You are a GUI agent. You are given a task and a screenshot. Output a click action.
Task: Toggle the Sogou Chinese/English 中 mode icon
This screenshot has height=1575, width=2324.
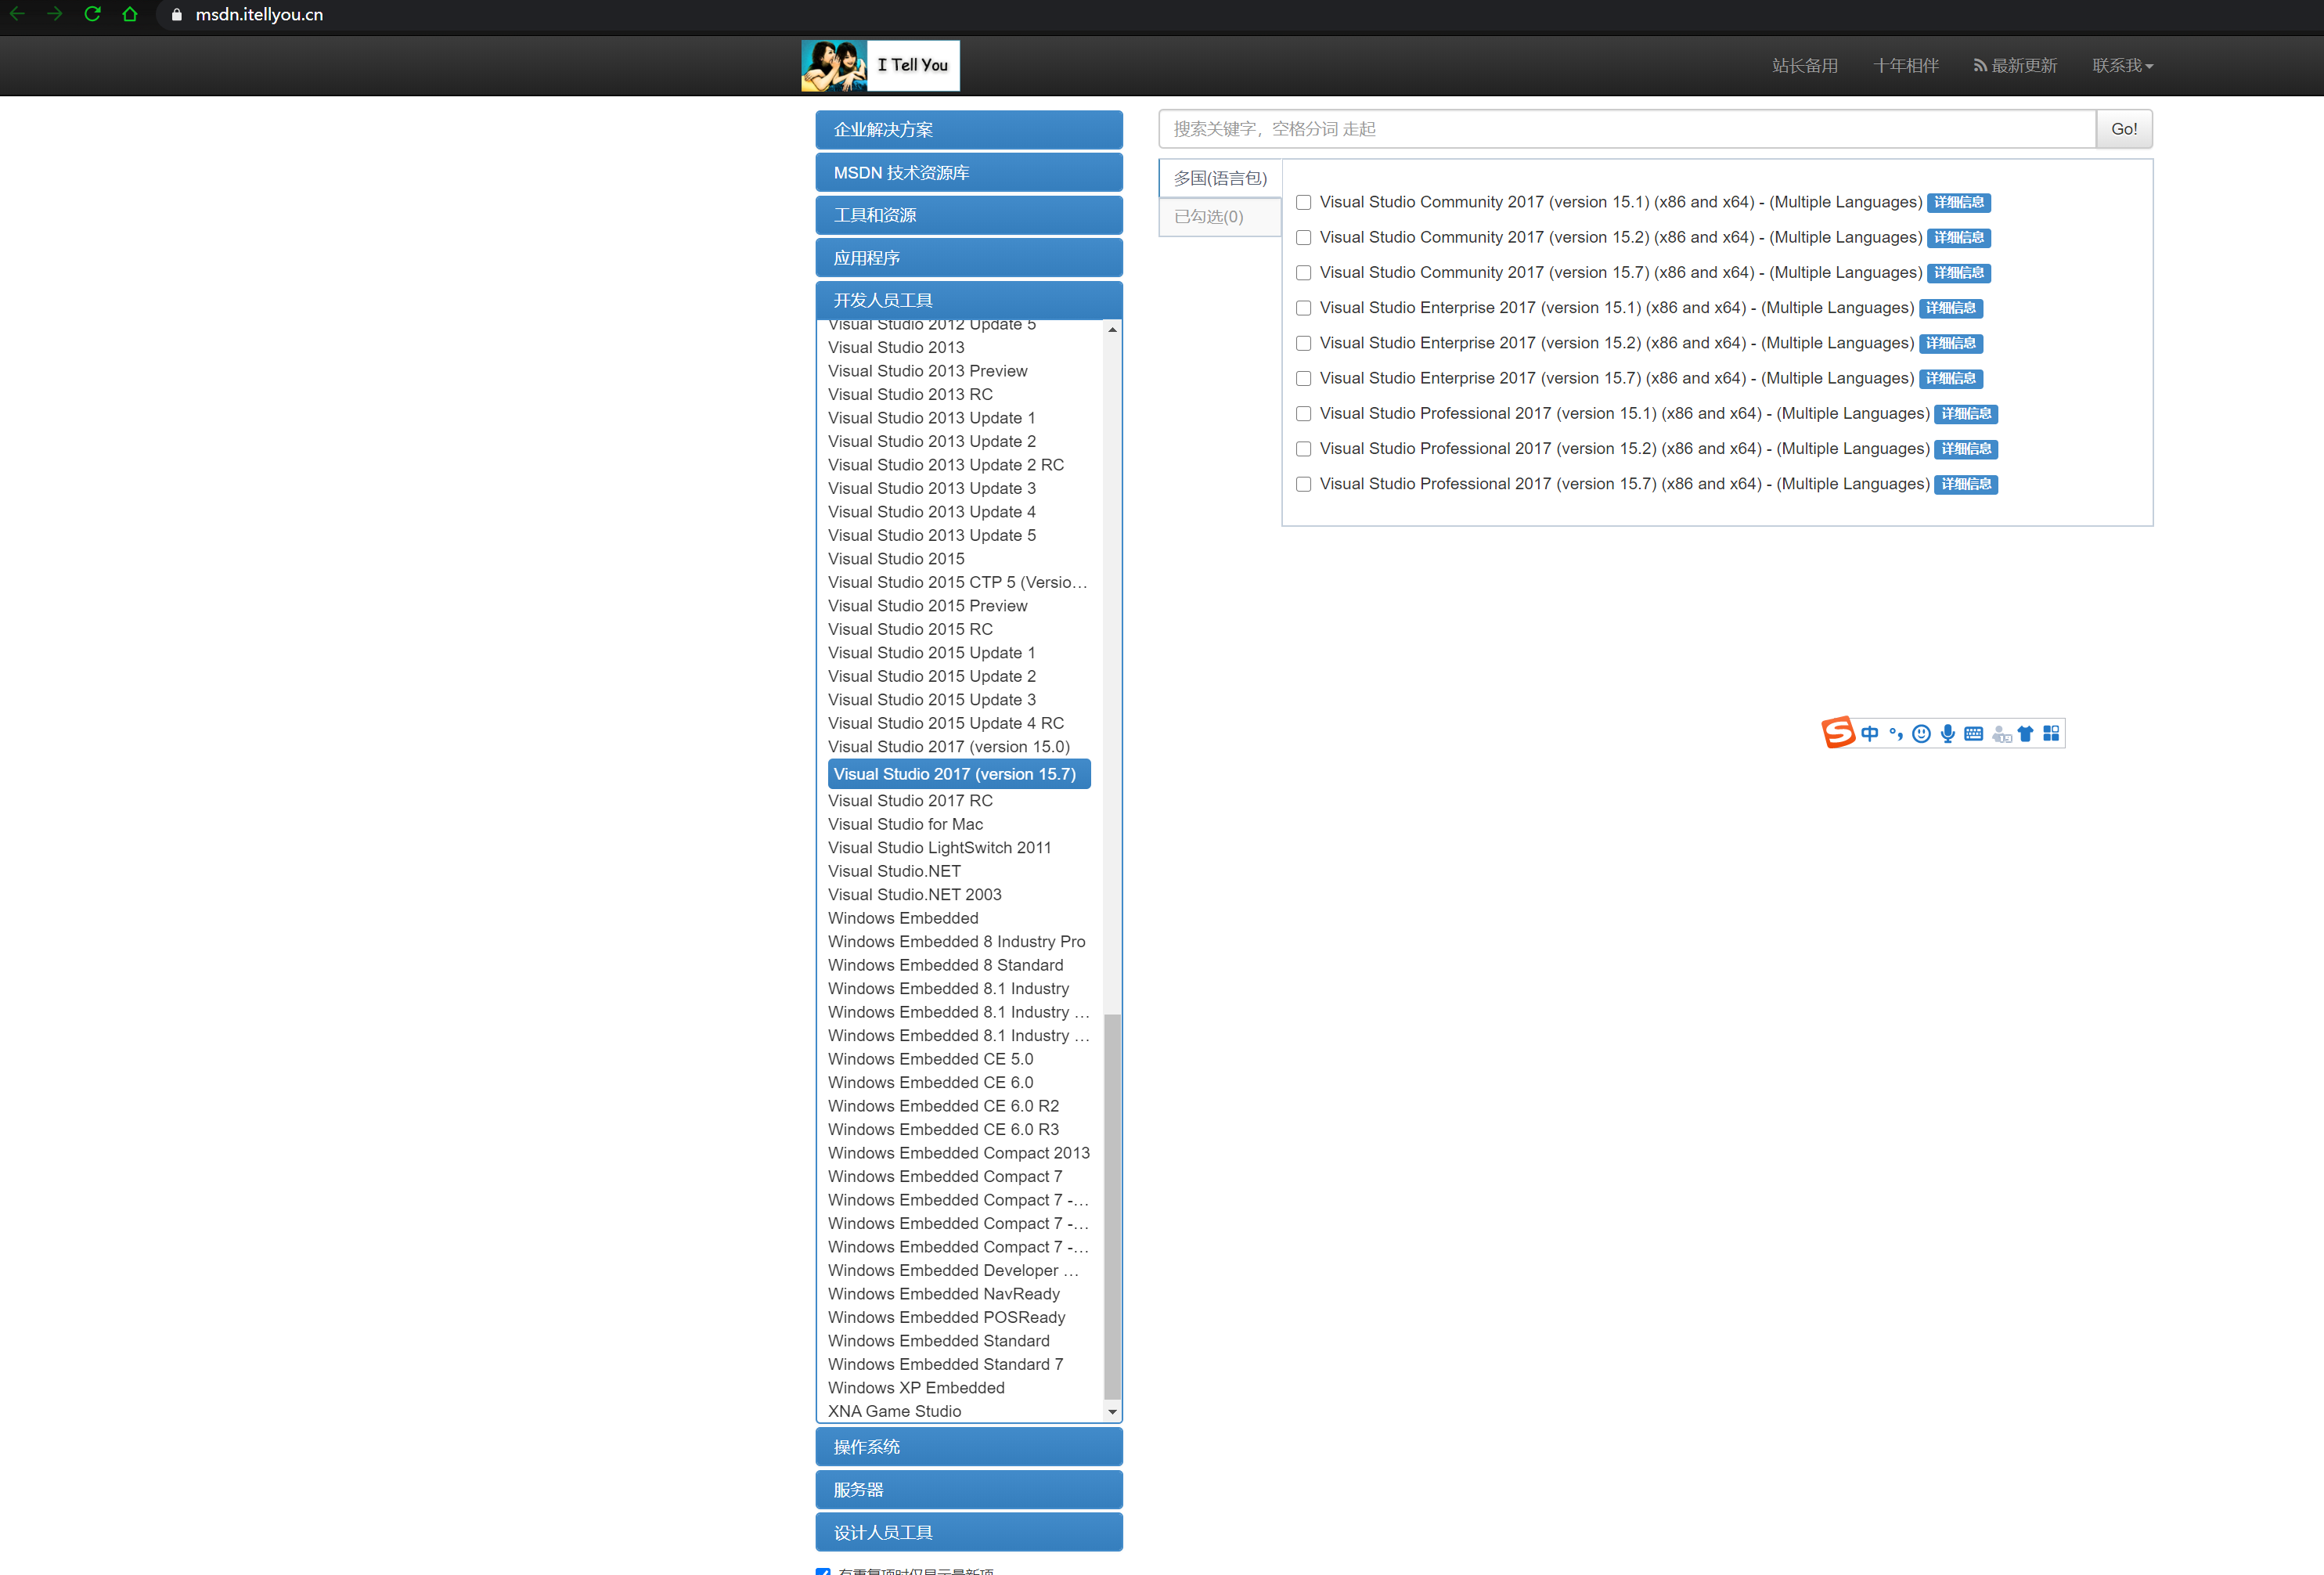click(x=1869, y=734)
